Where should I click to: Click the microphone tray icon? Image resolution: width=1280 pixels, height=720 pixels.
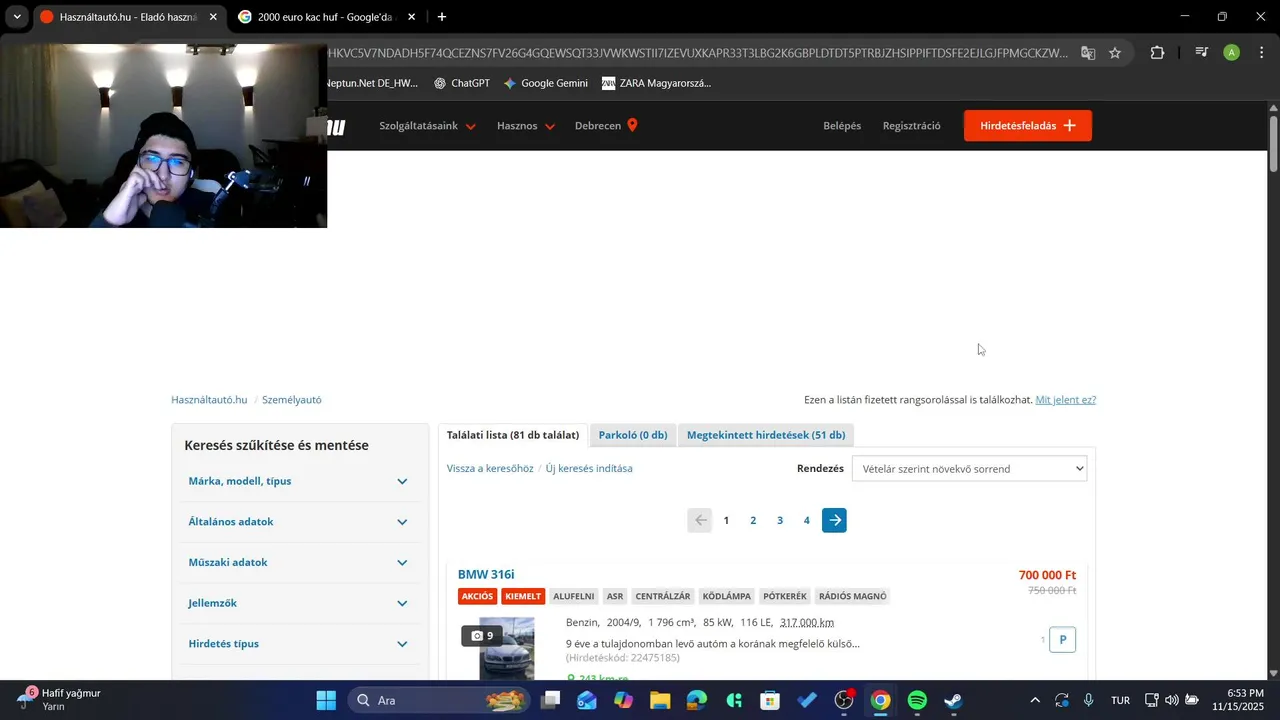tap(1088, 700)
